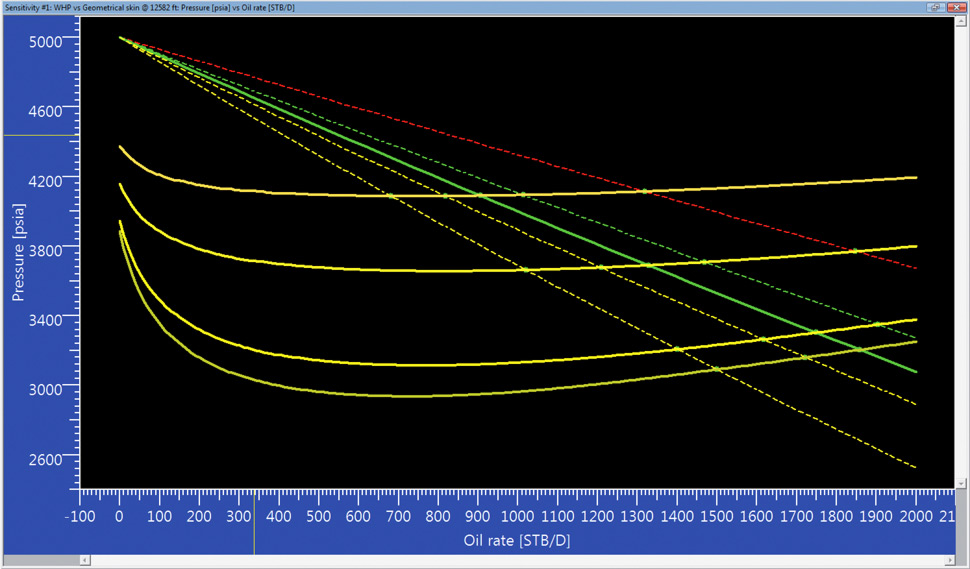The width and height of the screenshot is (970, 569).
Task: Select the 5000 tick label on pressure axis
Action: click(46, 41)
